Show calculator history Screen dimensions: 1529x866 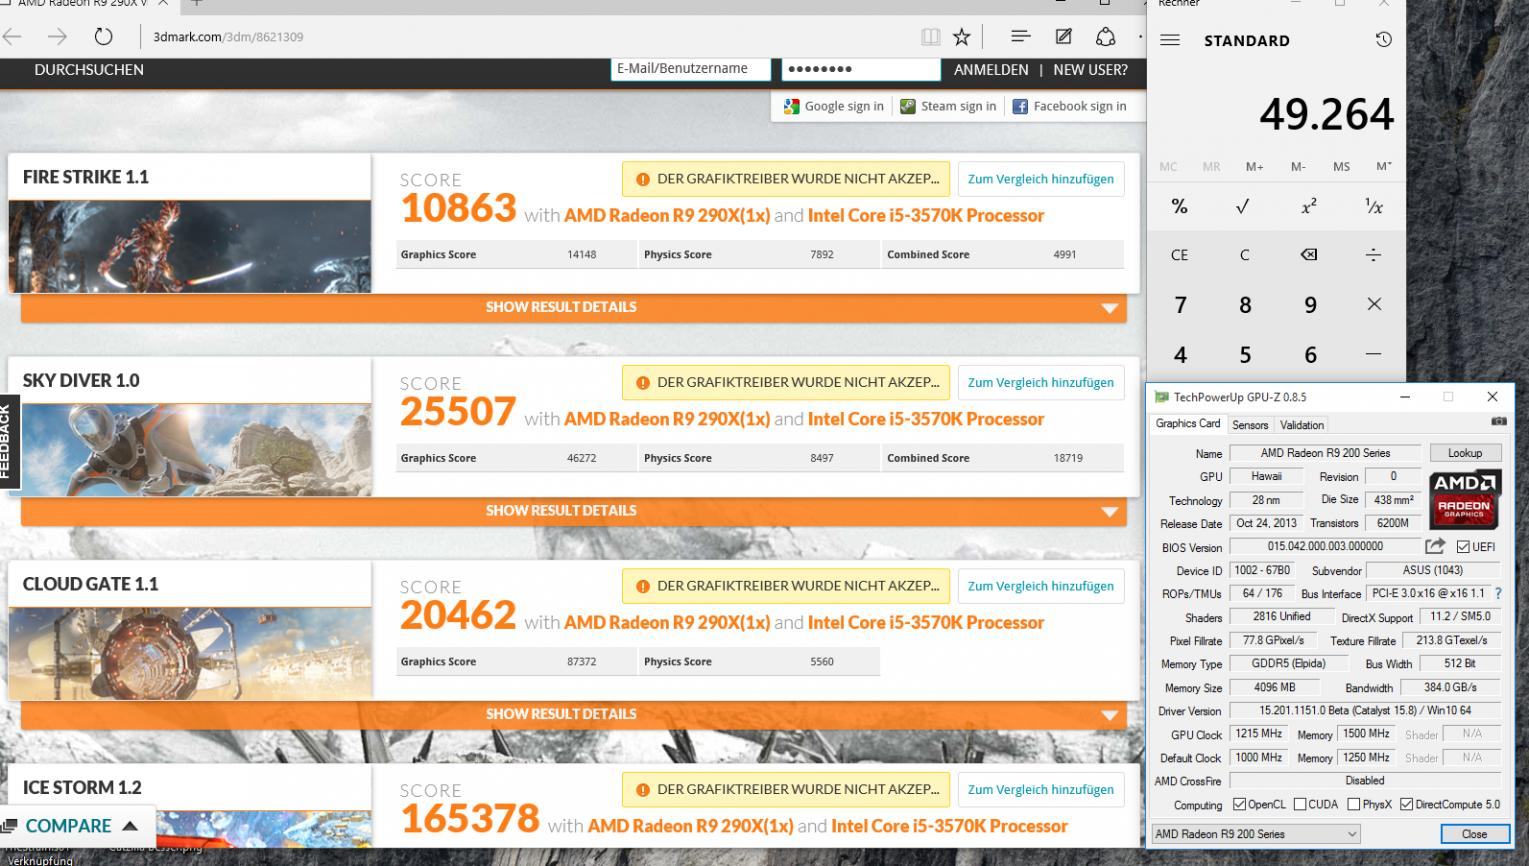[x=1383, y=40]
